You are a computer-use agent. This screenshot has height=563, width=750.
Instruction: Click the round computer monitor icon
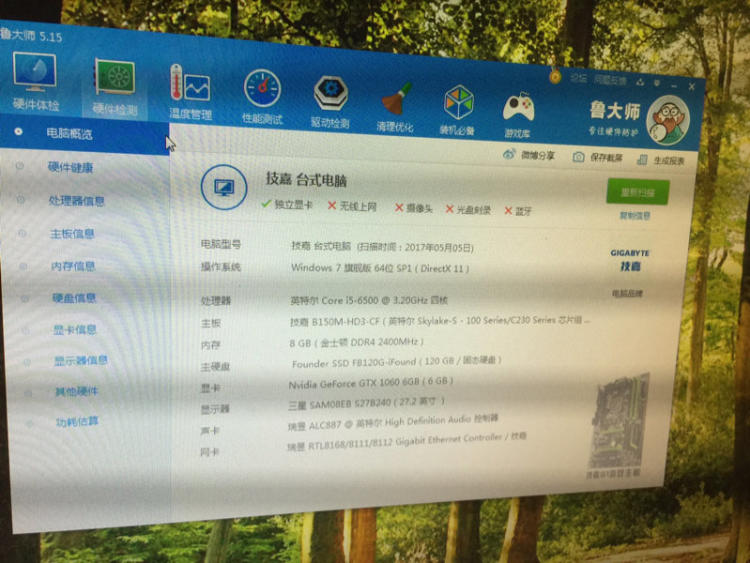click(x=224, y=187)
